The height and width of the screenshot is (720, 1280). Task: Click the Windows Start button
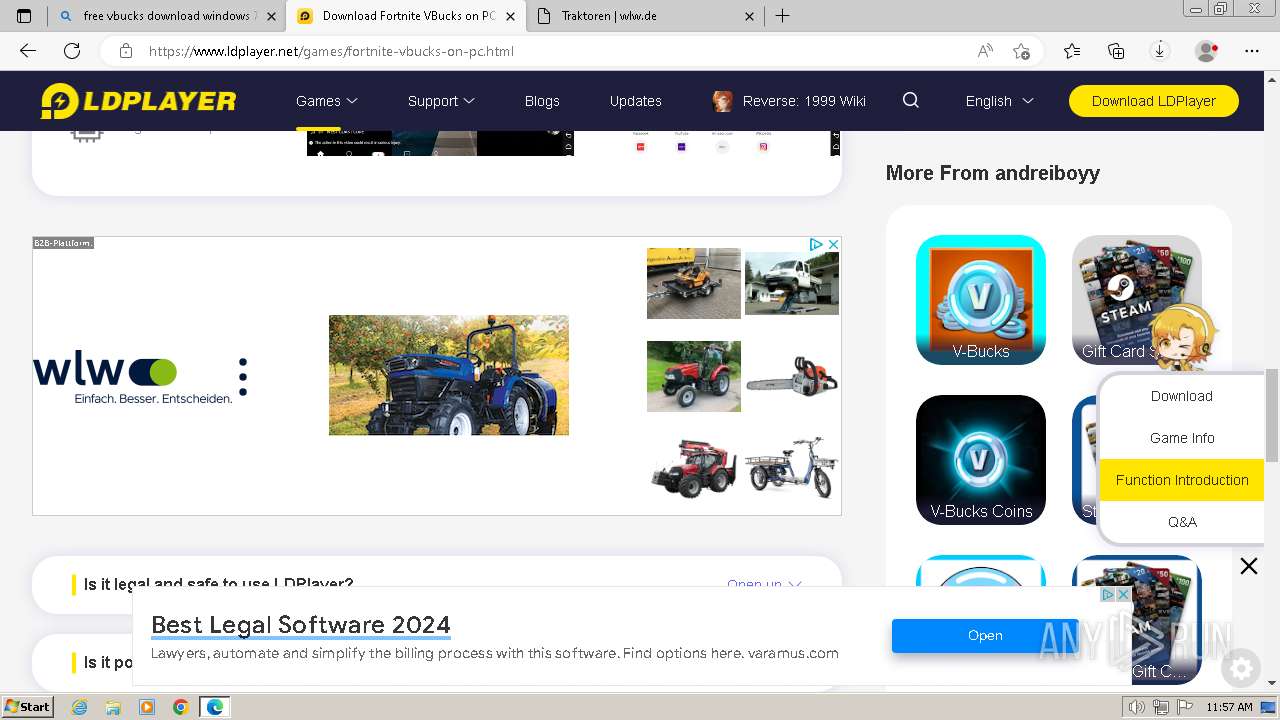pos(27,707)
